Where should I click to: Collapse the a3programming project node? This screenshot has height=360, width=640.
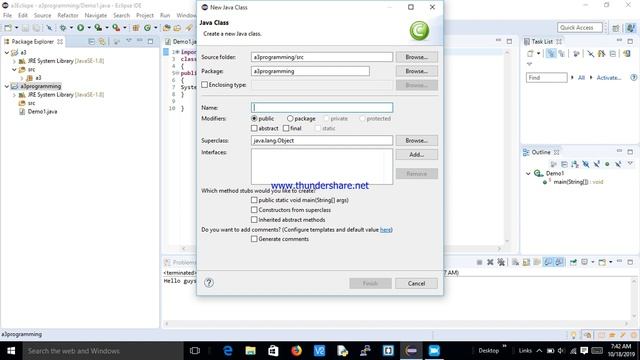tap(7, 86)
